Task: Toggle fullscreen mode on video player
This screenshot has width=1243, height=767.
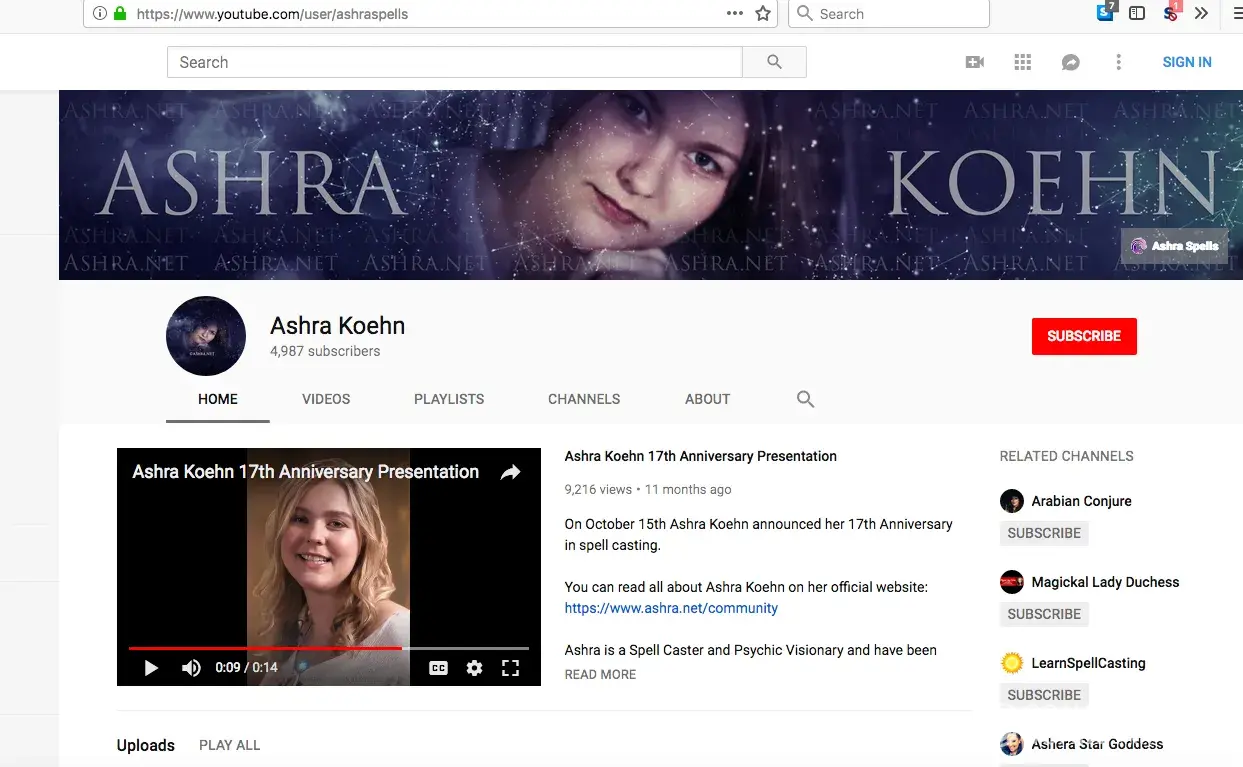Action: point(510,668)
